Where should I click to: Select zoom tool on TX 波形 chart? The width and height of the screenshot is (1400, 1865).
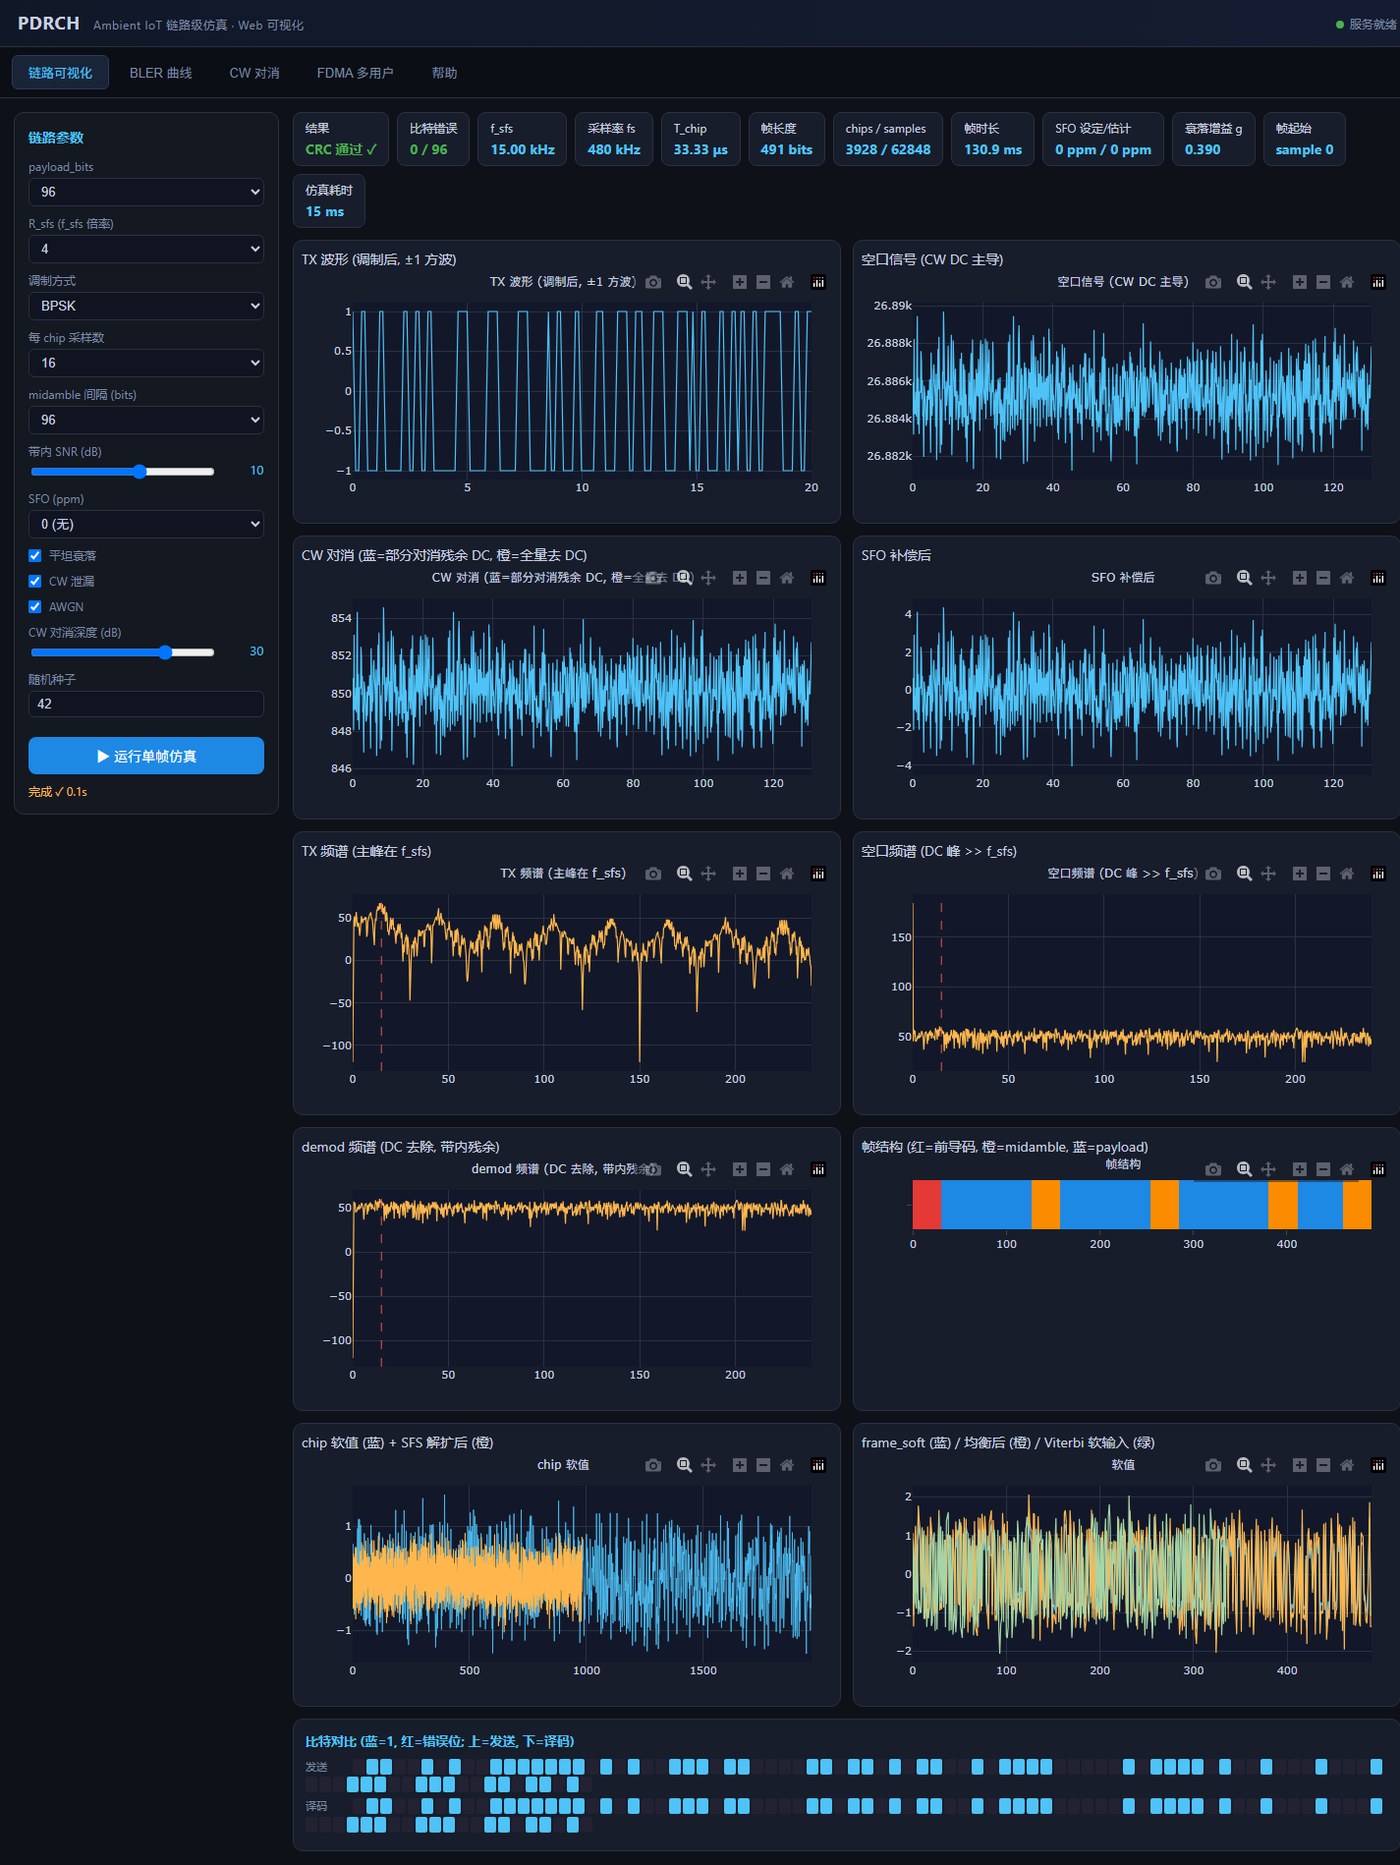tap(684, 282)
